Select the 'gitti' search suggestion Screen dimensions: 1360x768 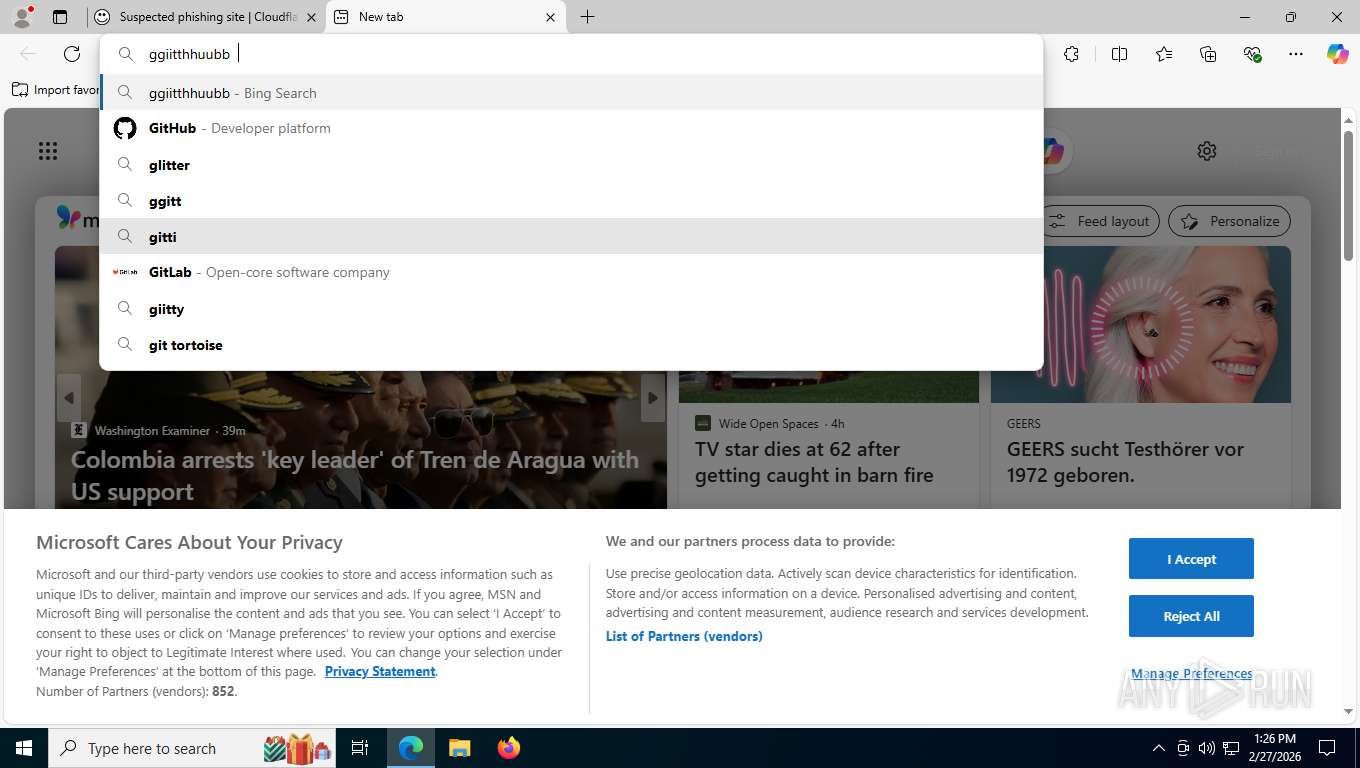(571, 237)
